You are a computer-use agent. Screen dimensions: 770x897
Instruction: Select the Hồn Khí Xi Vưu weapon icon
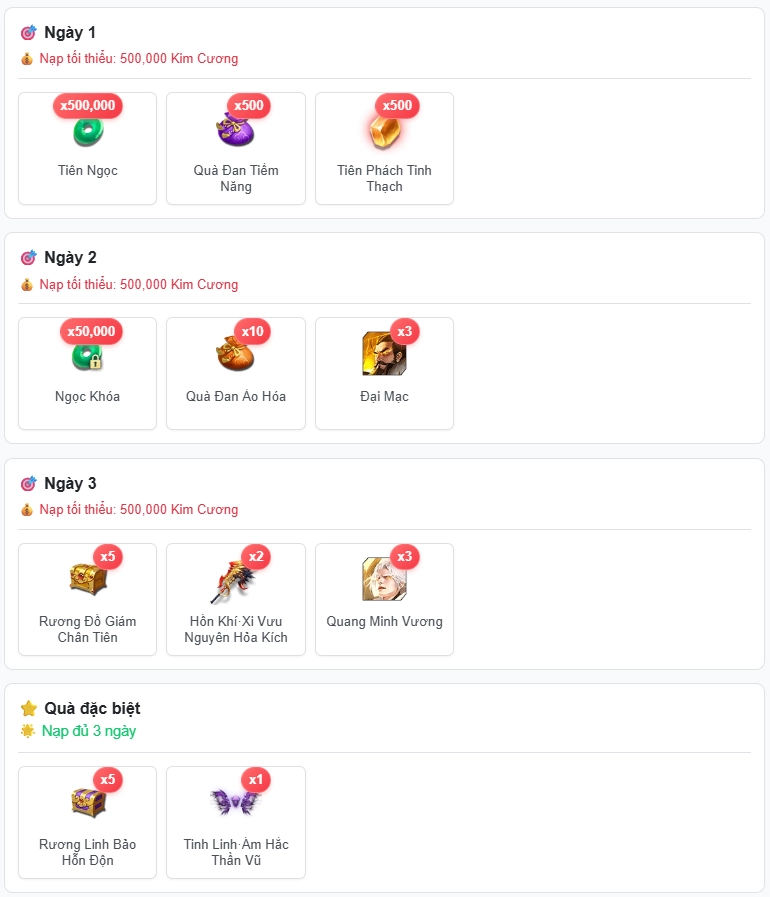232,582
